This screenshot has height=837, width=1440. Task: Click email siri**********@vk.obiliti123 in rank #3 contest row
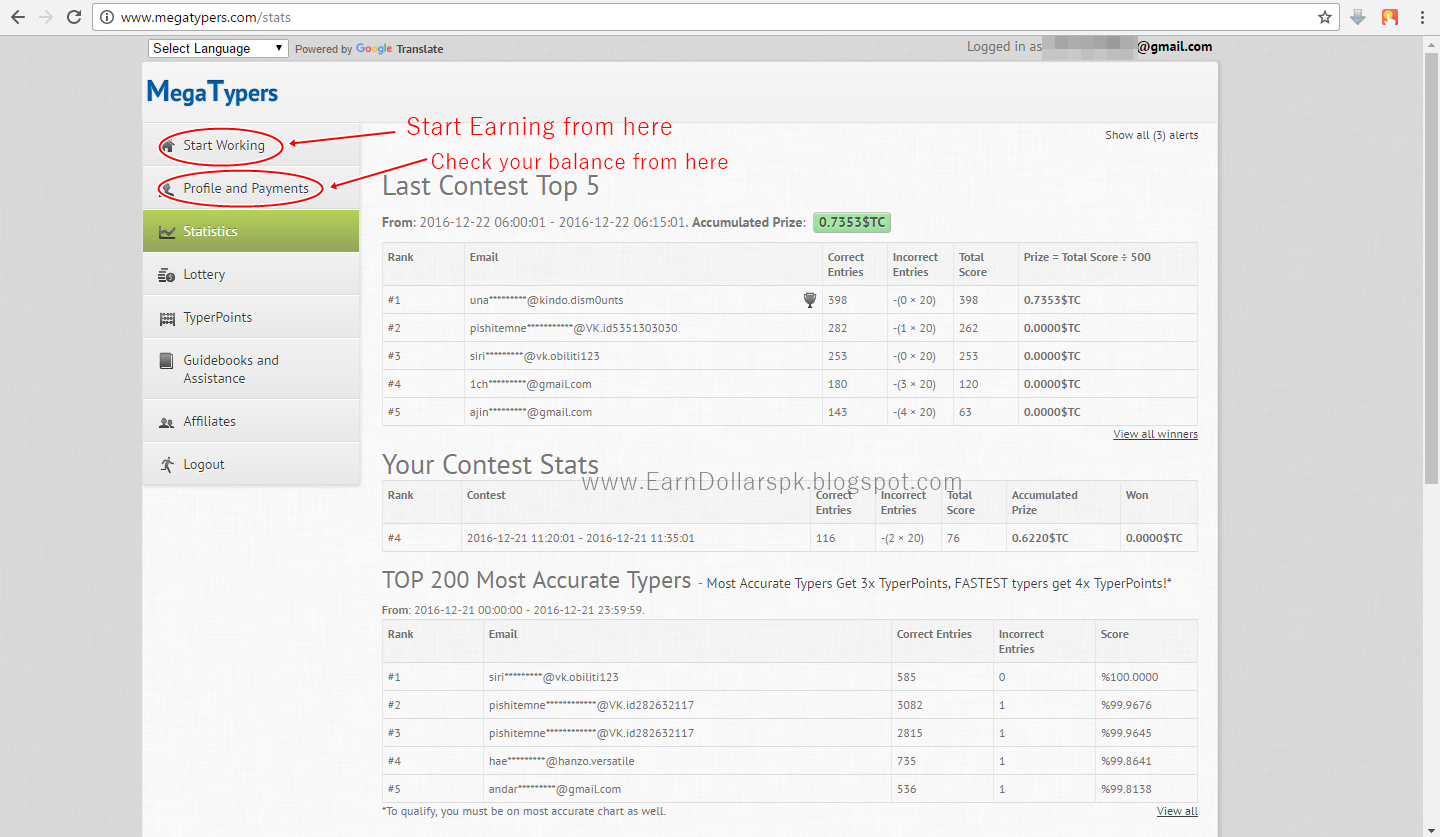tap(534, 356)
